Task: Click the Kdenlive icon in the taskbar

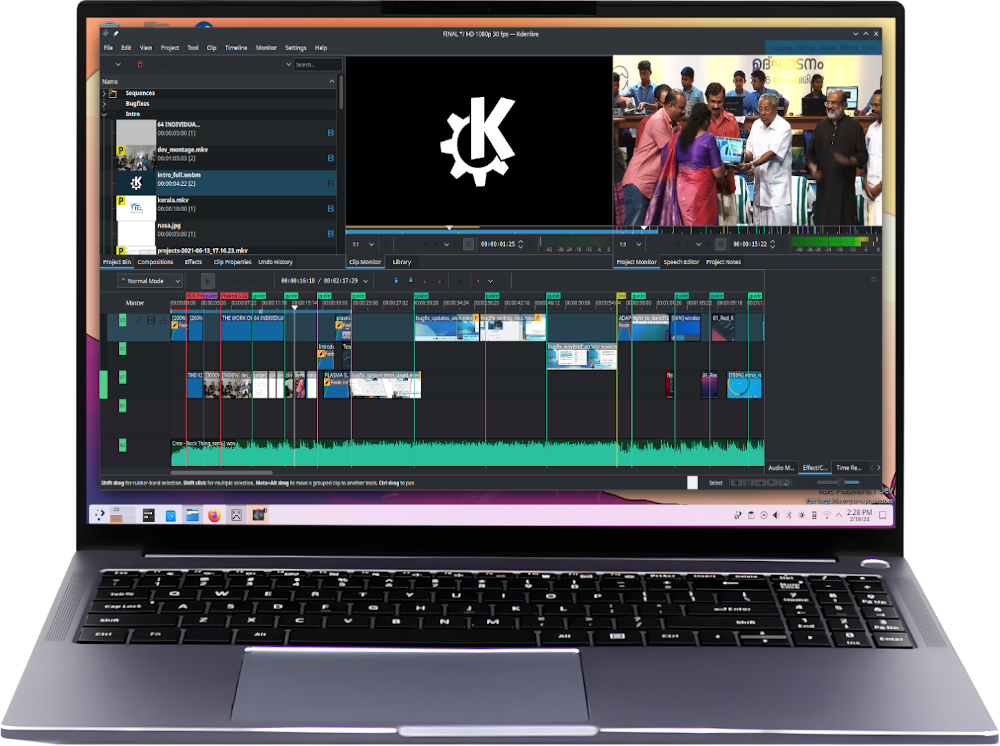Action: tap(258, 515)
